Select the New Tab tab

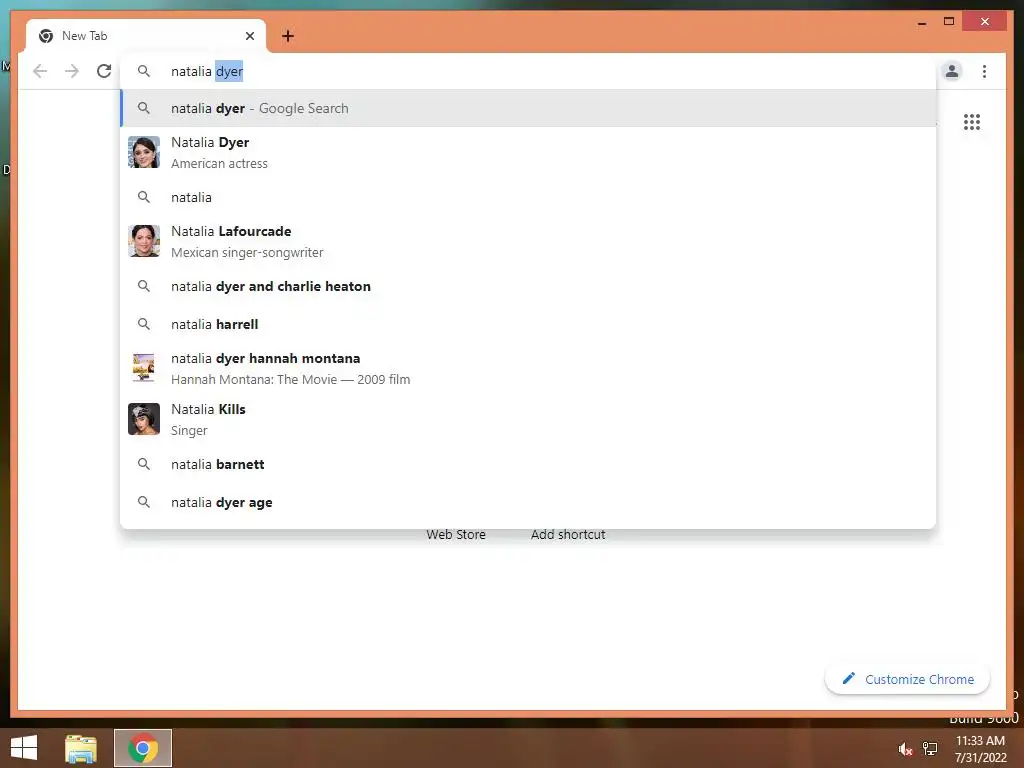[146, 36]
